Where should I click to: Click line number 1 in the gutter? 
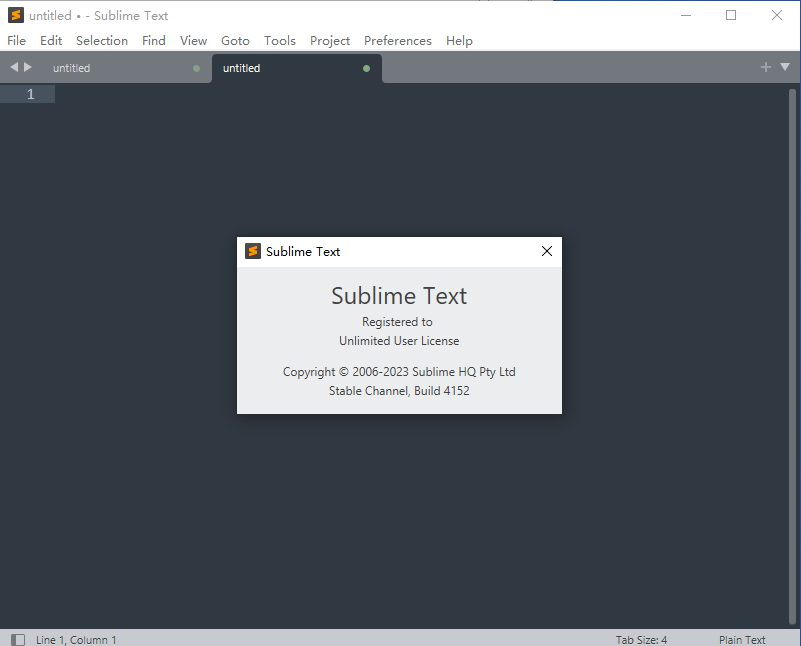[x=30, y=94]
